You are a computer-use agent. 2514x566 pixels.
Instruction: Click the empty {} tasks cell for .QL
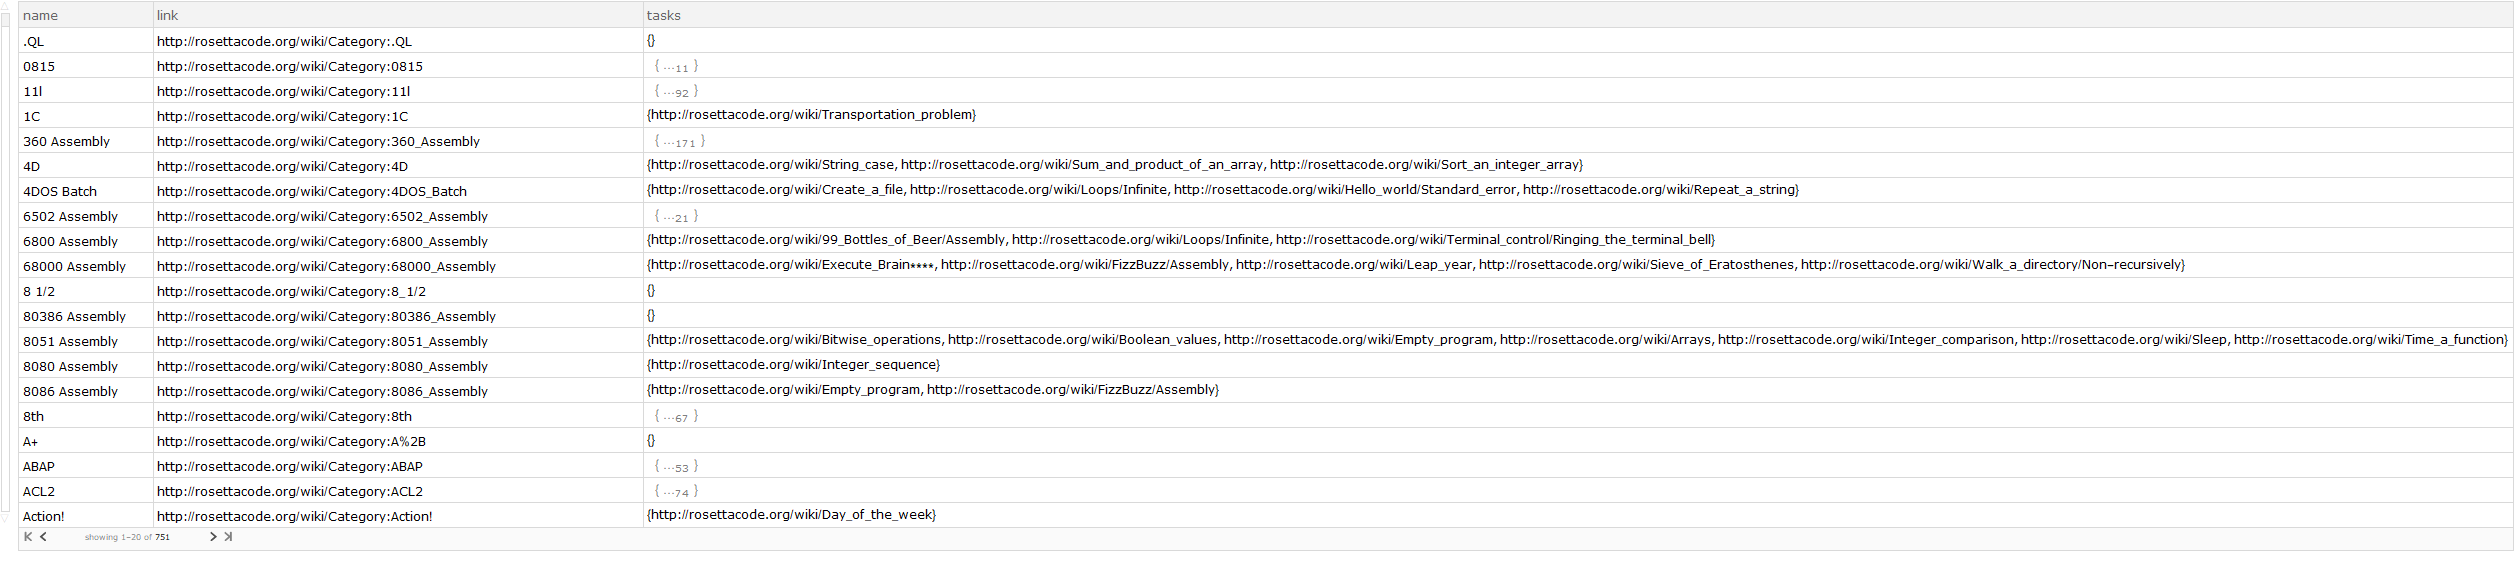coord(1578,41)
